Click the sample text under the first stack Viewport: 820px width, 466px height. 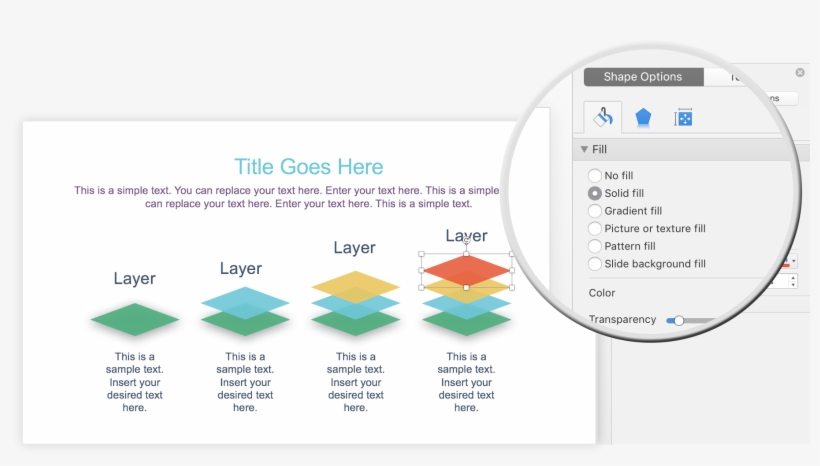[x=134, y=382]
